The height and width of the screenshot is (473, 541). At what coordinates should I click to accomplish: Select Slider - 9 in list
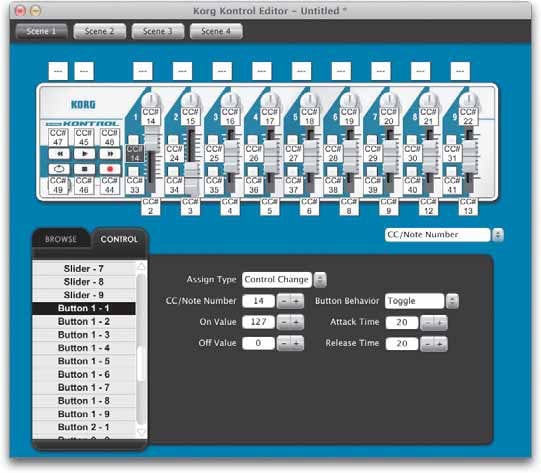(x=84, y=295)
